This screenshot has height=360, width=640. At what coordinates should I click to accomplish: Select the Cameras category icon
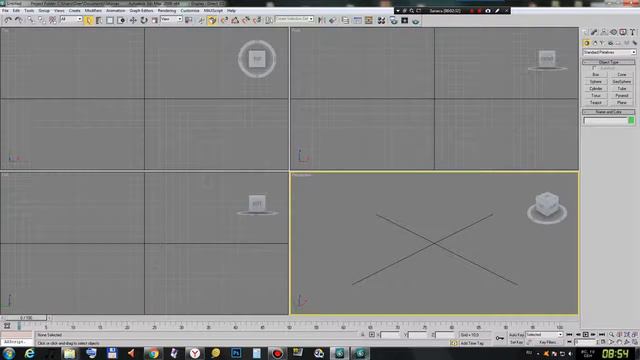point(611,43)
